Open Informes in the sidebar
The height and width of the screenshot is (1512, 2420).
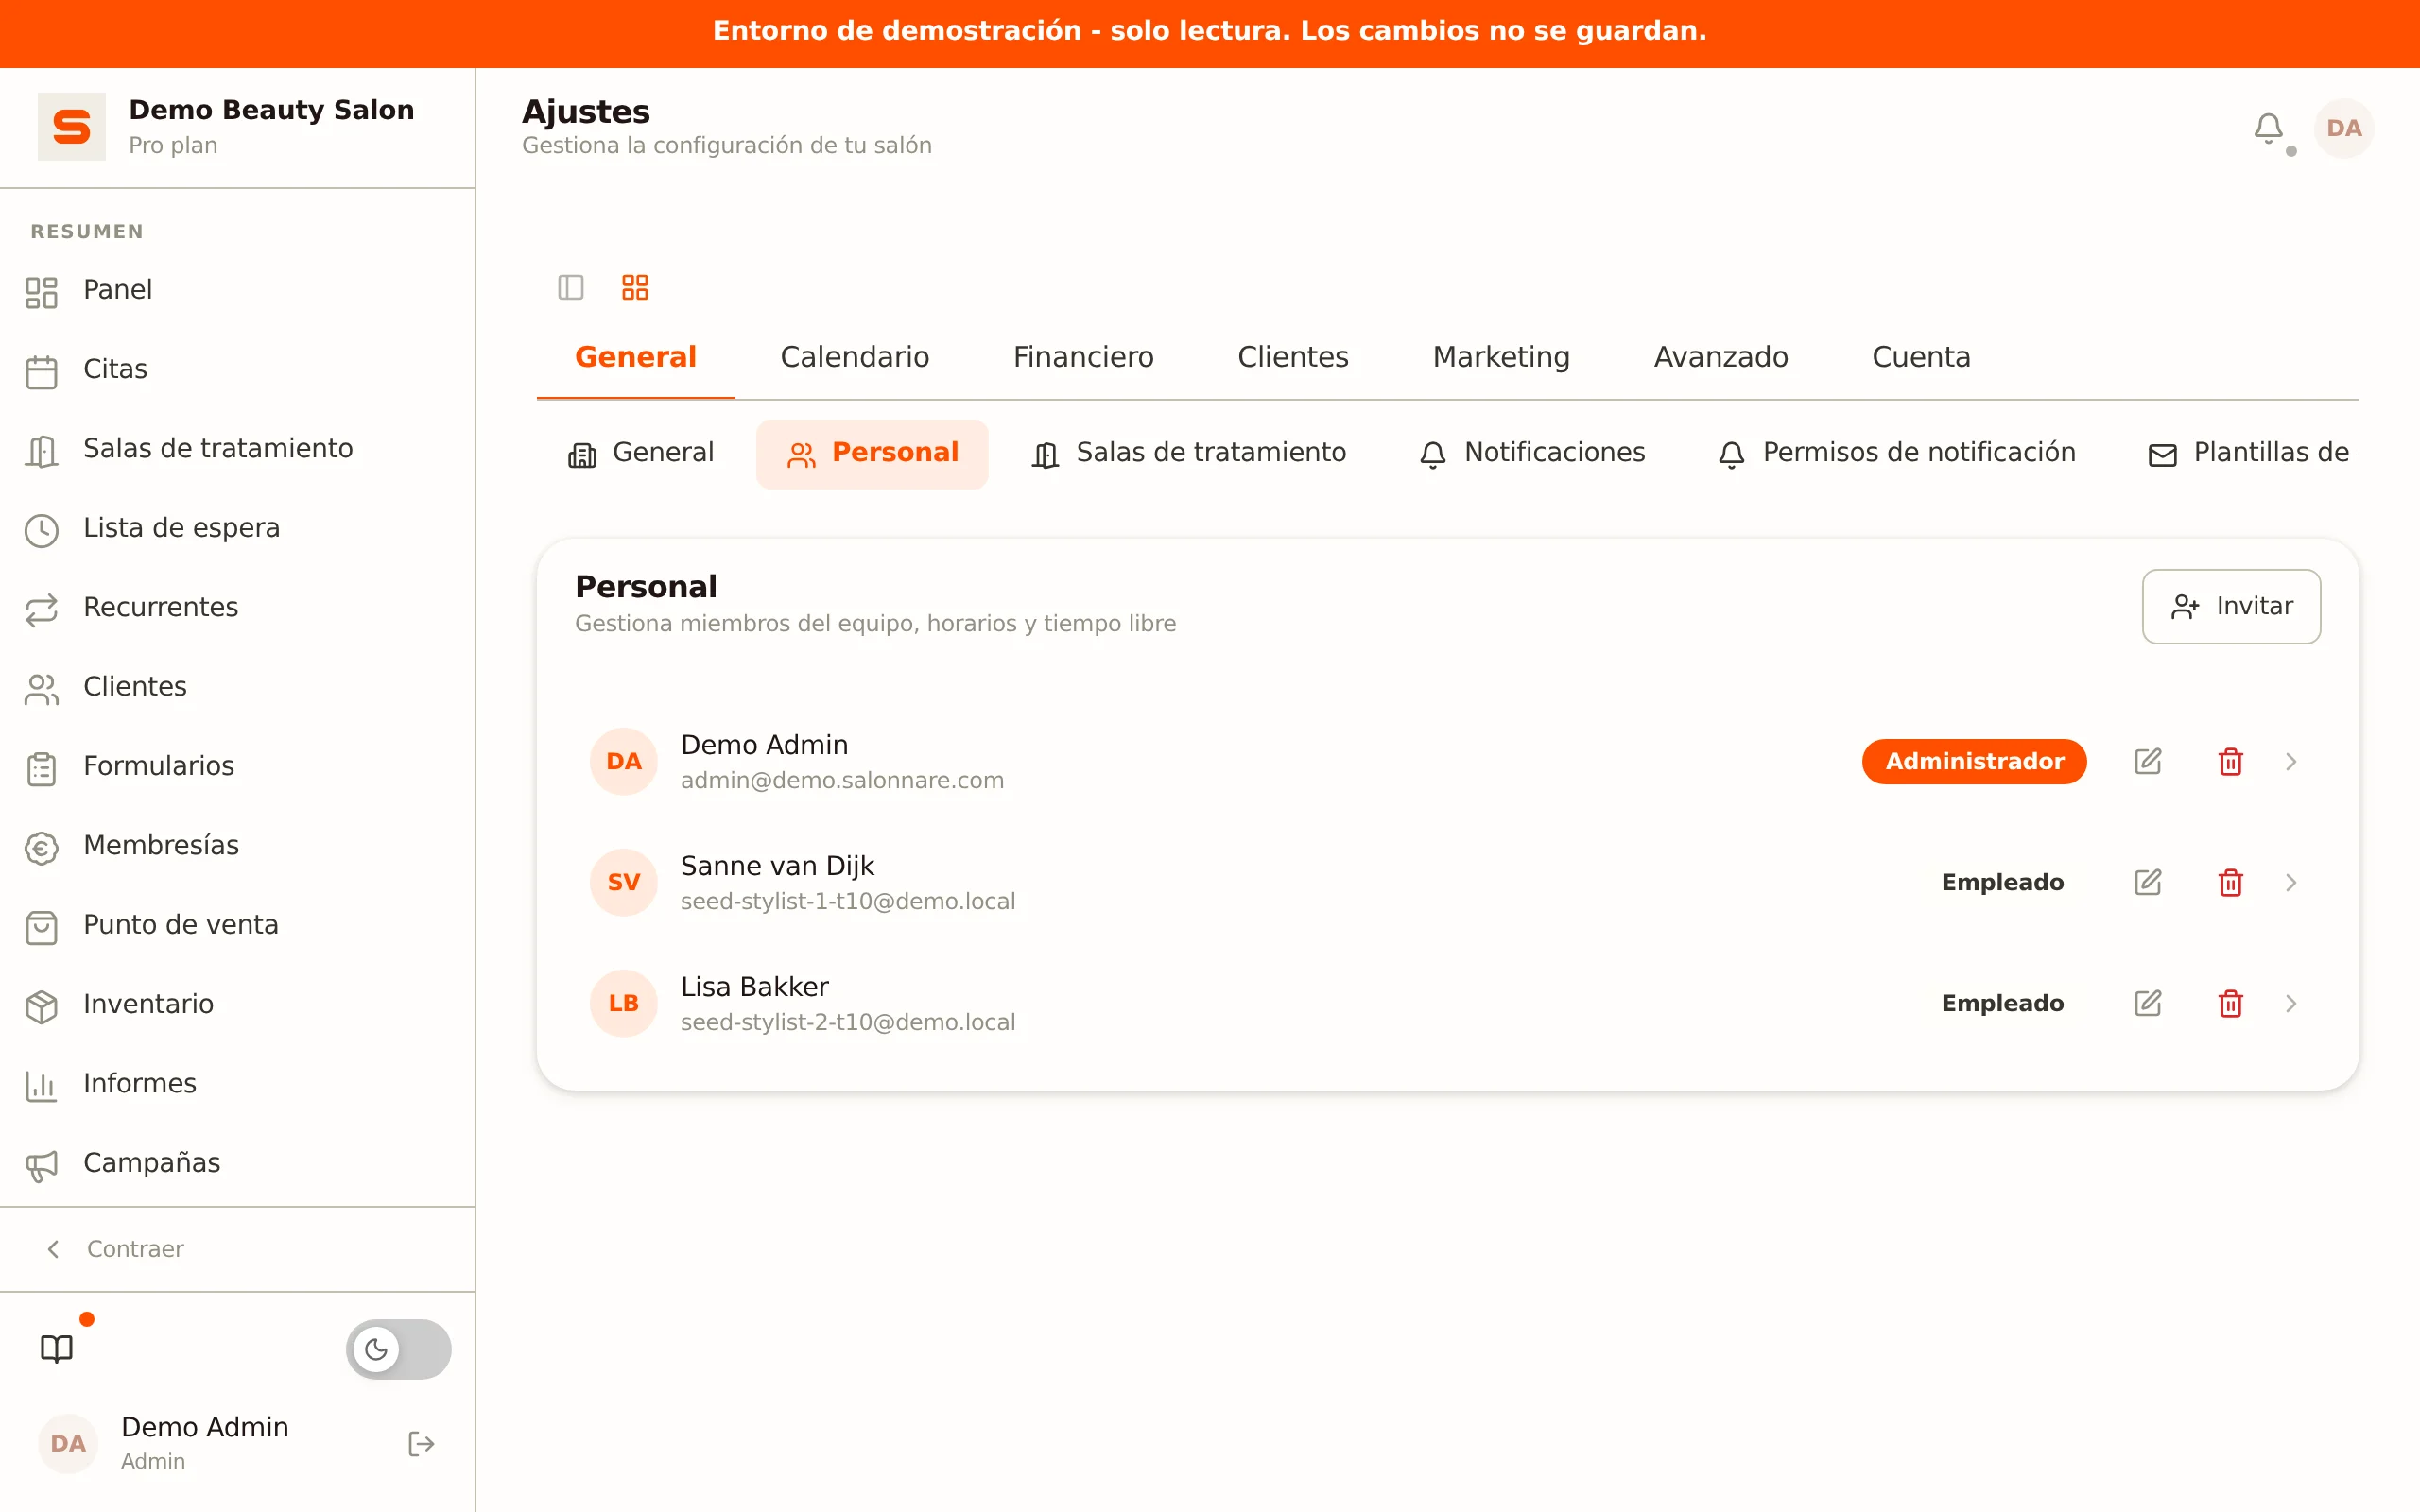tap(237, 1084)
